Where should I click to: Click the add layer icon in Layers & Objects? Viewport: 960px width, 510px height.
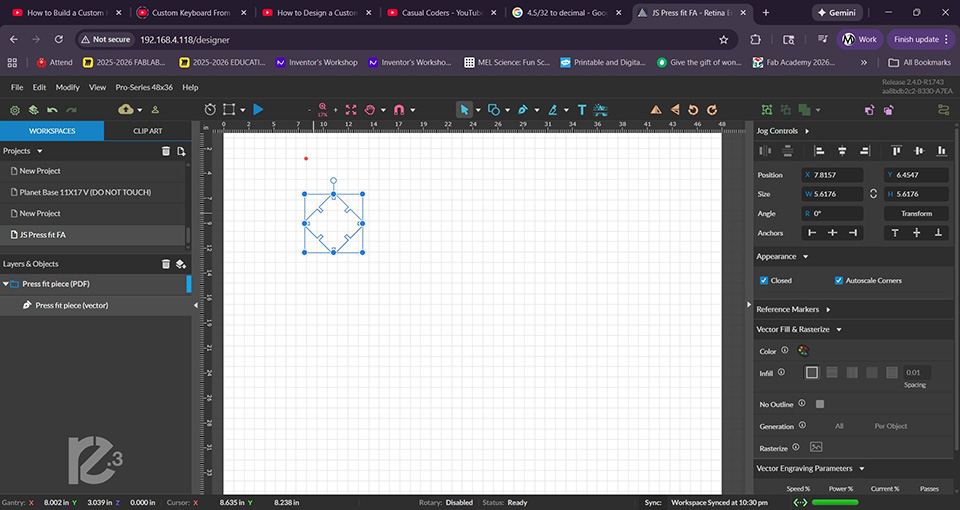pos(181,264)
